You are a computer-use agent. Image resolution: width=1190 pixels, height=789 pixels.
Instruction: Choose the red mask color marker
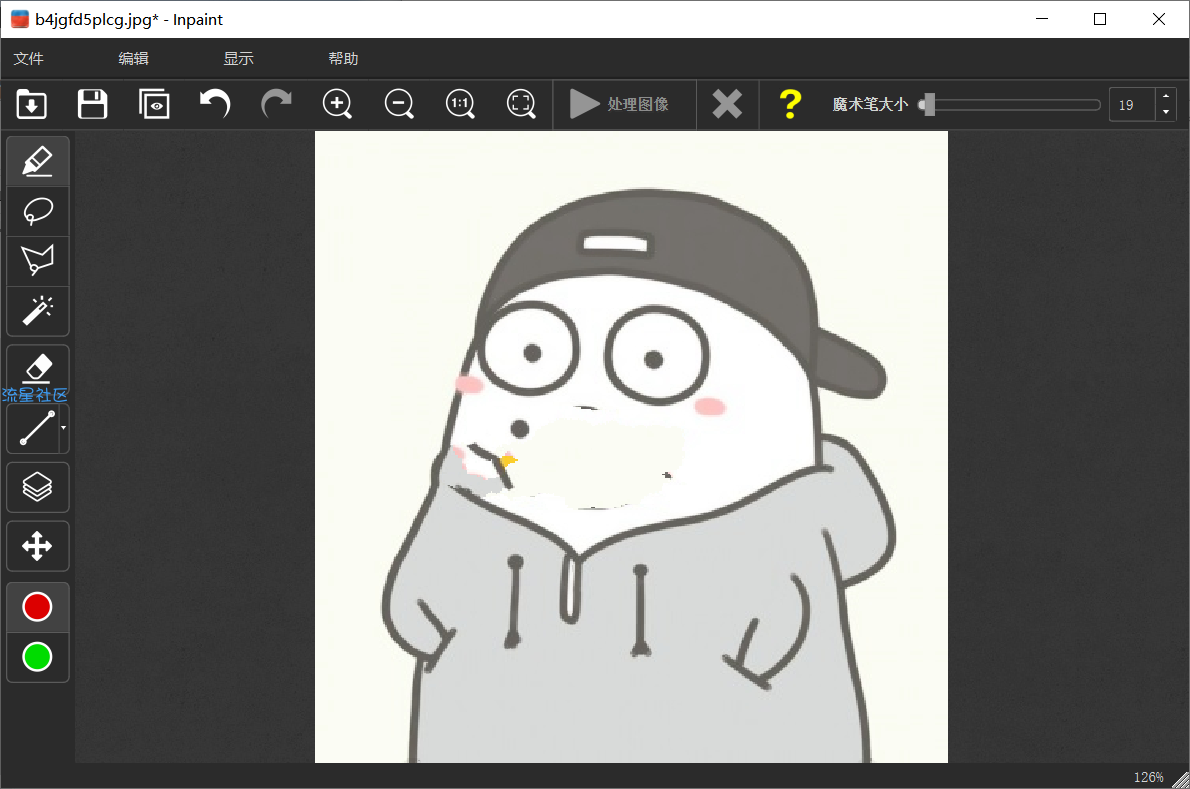point(37,607)
